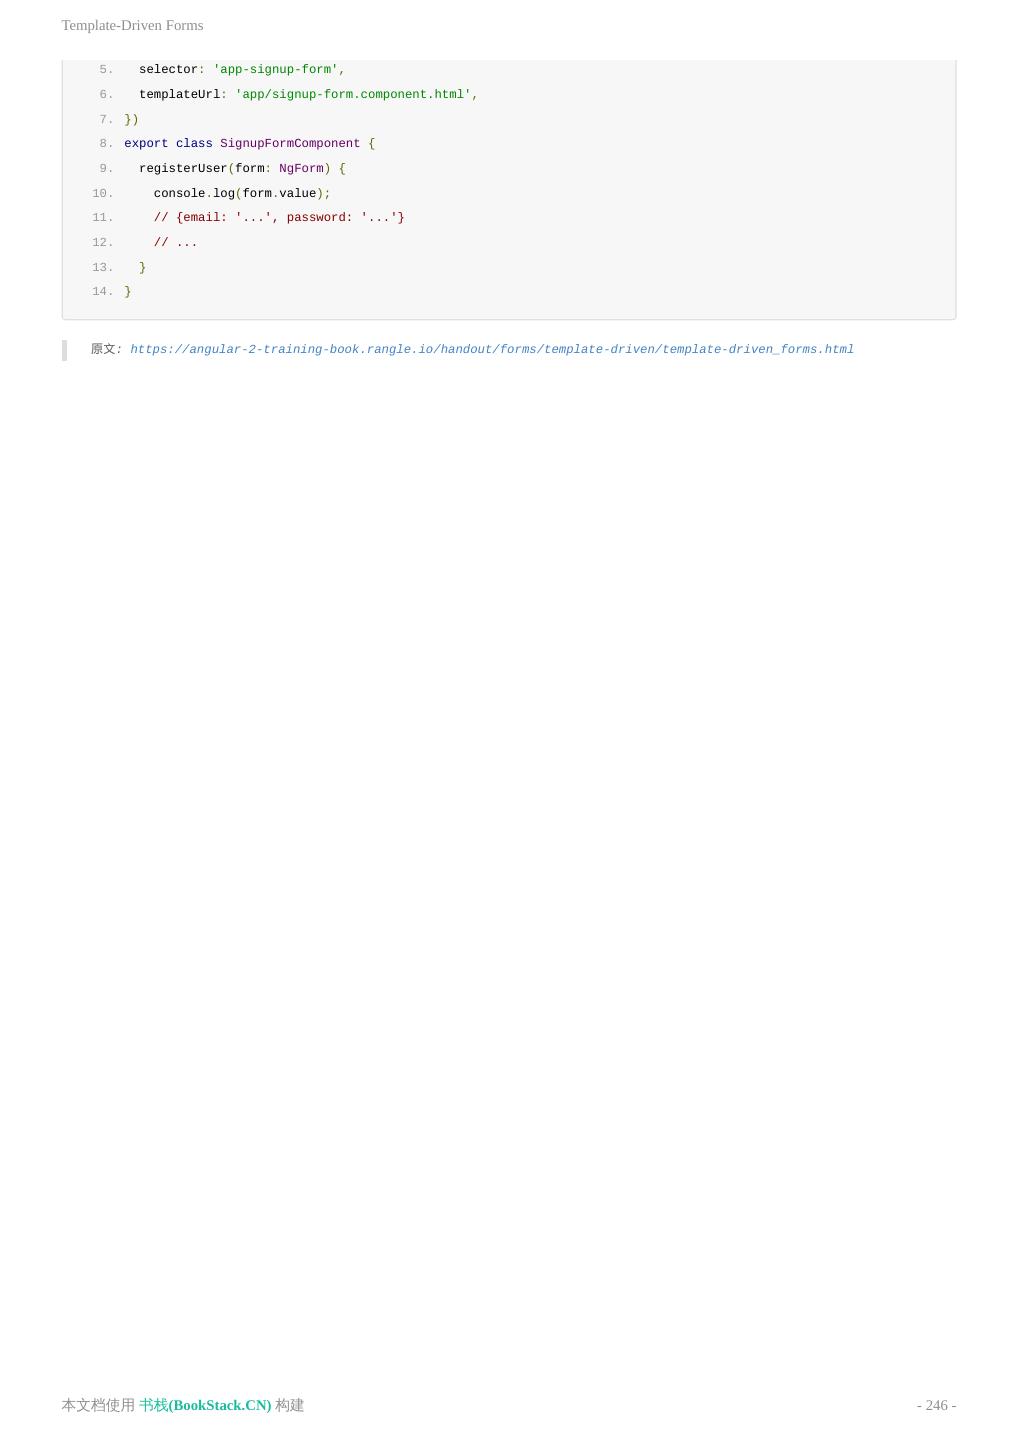The image size is (1019, 1440).
Task: Click the email password comment on line 11
Action: (279, 218)
